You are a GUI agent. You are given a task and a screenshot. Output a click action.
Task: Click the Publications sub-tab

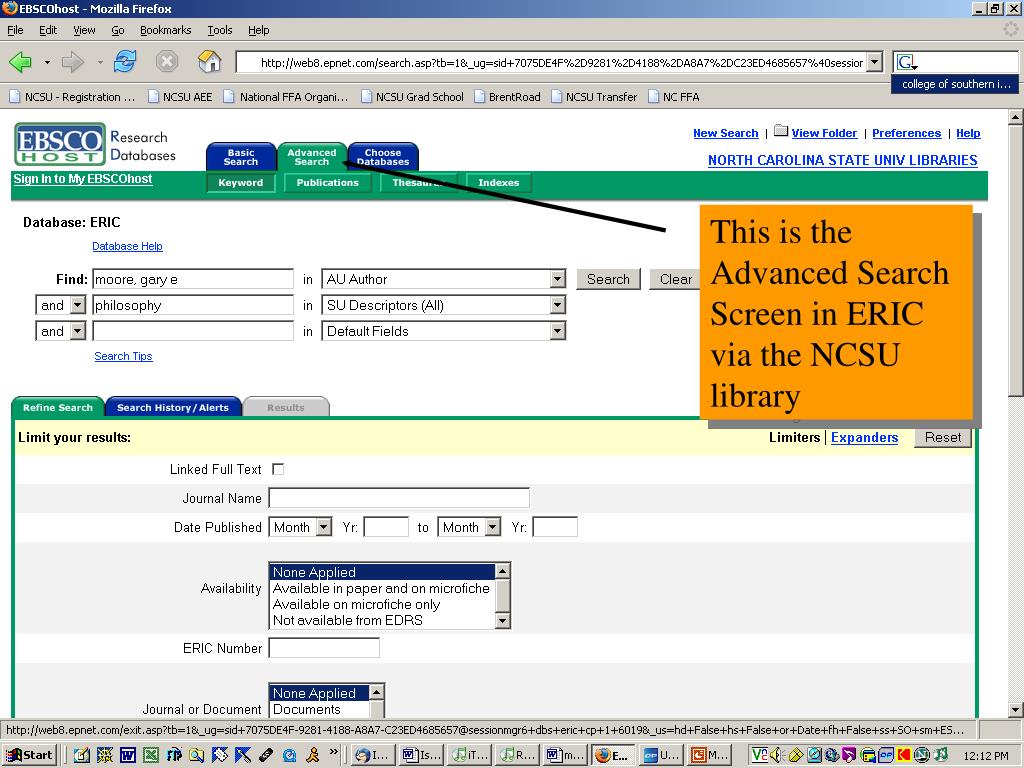(x=327, y=183)
